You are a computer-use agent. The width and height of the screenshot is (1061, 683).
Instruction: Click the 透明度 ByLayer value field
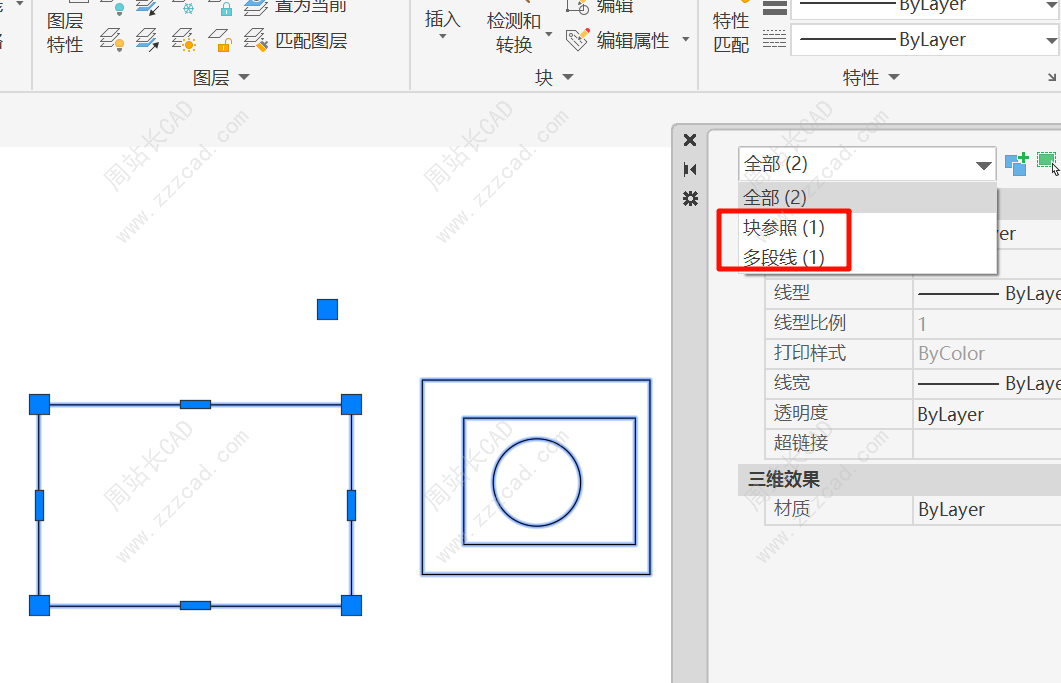pos(985,414)
